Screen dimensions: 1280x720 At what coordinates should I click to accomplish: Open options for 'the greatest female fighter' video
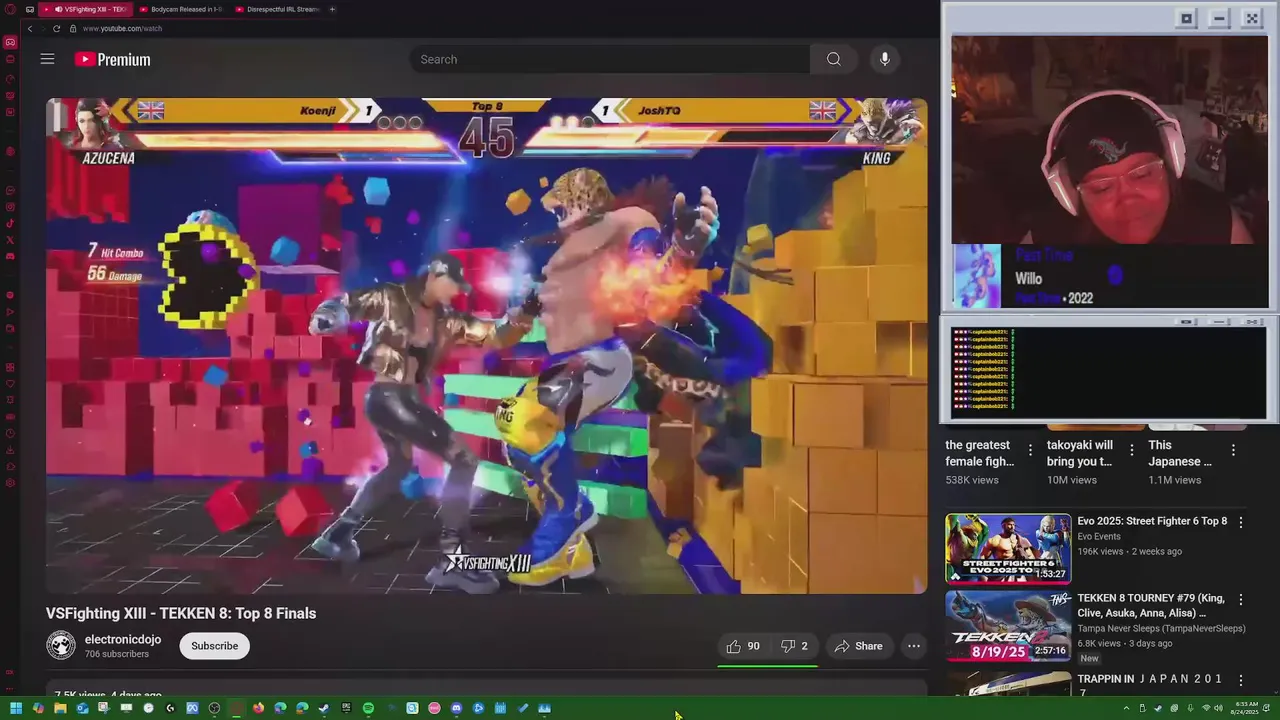click(x=1031, y=450)
